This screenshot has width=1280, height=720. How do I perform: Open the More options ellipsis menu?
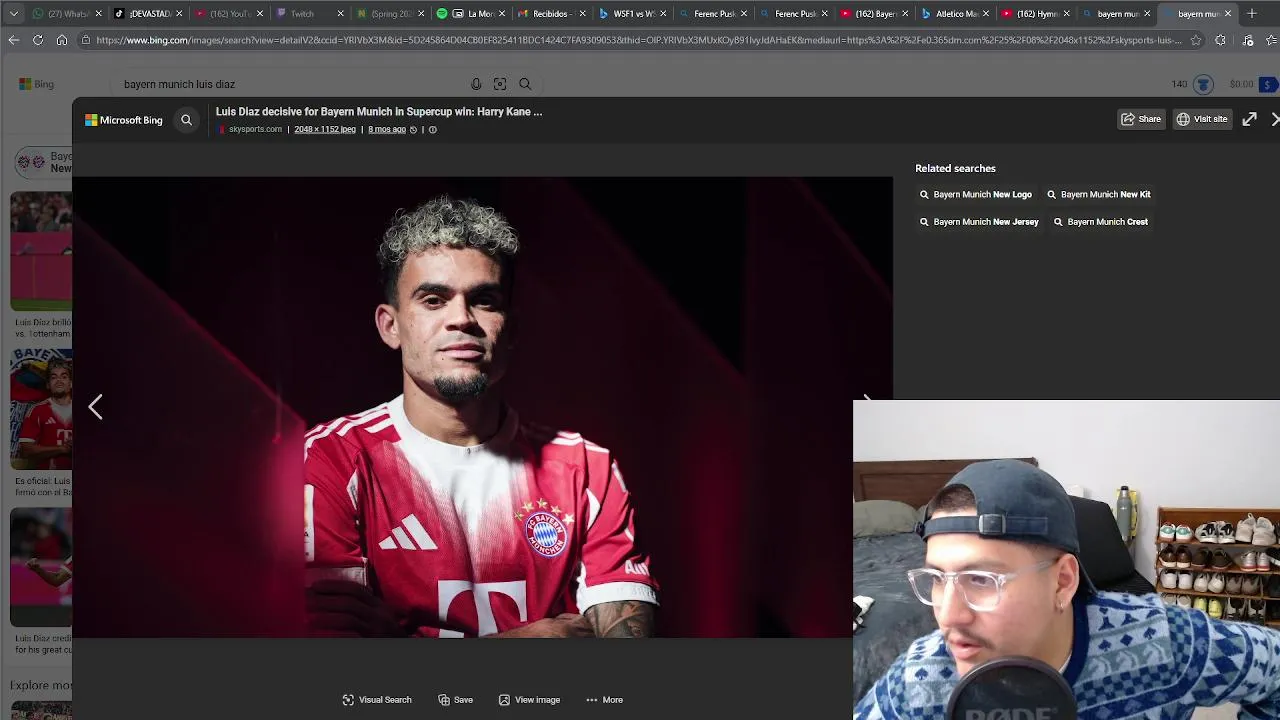point(604,700)
